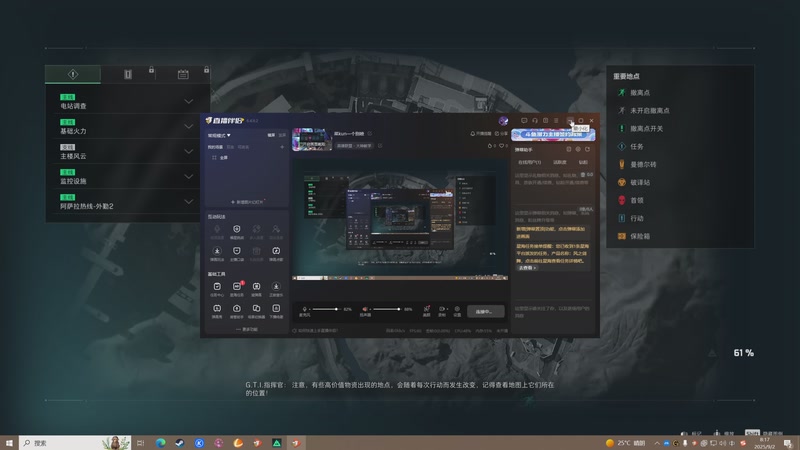This screenshot has height=450, width=800.
Task: Open the 弹幕玩法 star icon tool
Action: pos(217,253)
